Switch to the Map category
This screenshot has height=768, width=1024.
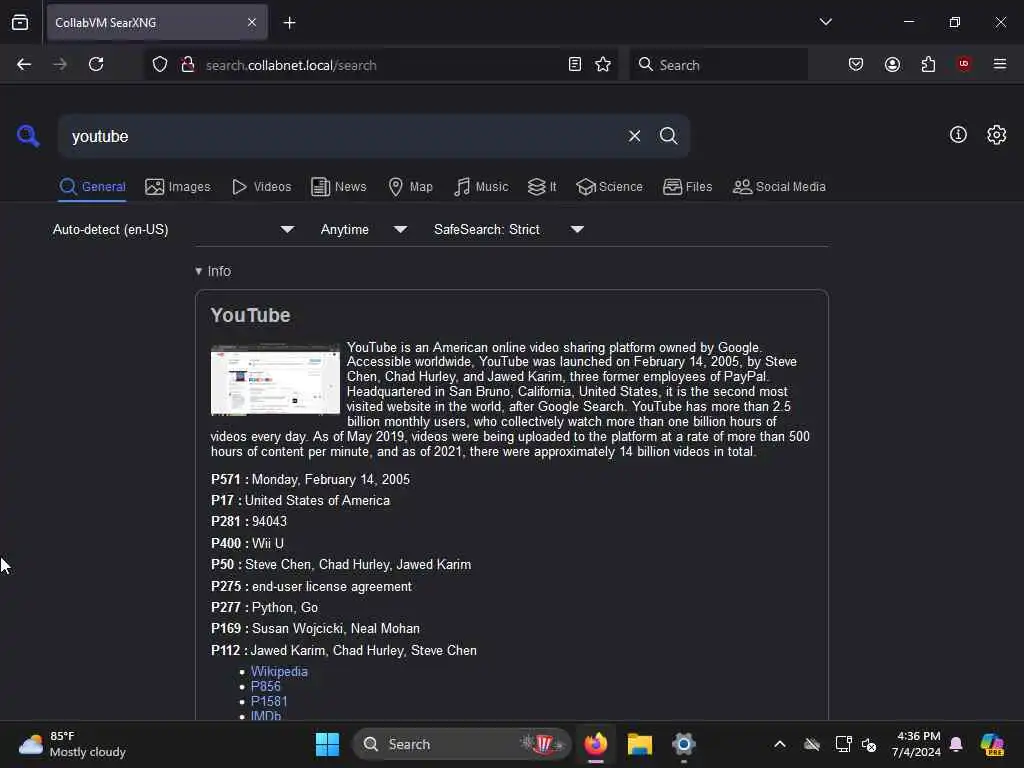(x=410, y=187)
